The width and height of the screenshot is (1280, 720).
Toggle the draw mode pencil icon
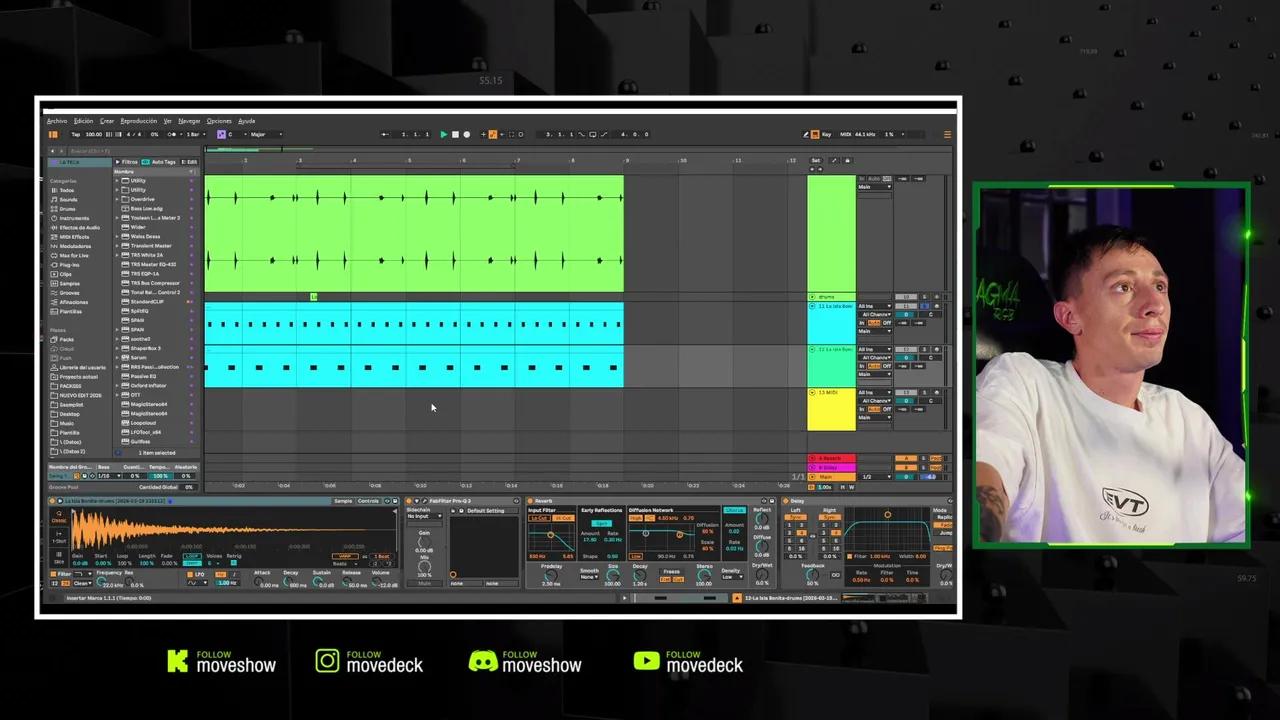pyautogui.click(x=806, y=134)
